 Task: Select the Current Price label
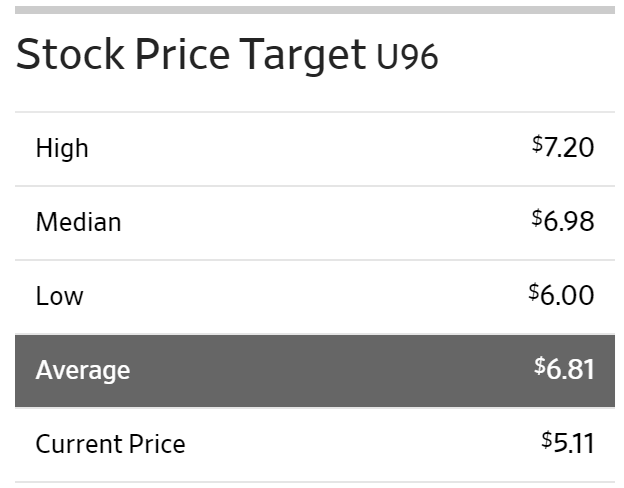(110, 444)
